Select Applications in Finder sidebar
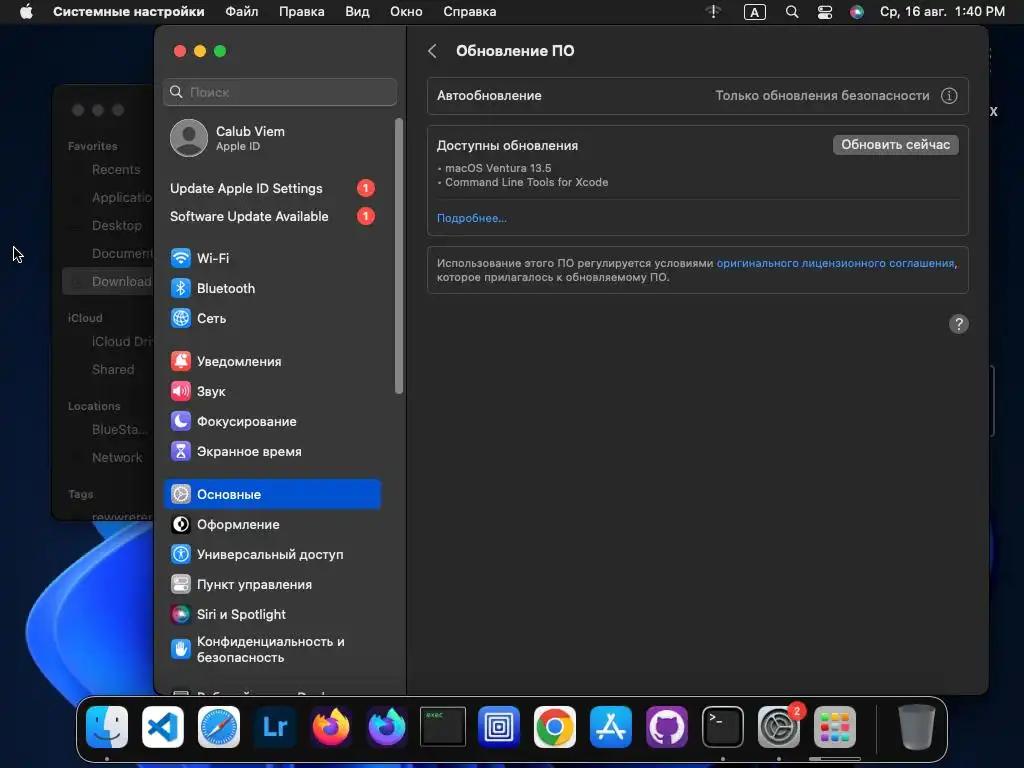The image size is (1024, 768). [121, 197]
